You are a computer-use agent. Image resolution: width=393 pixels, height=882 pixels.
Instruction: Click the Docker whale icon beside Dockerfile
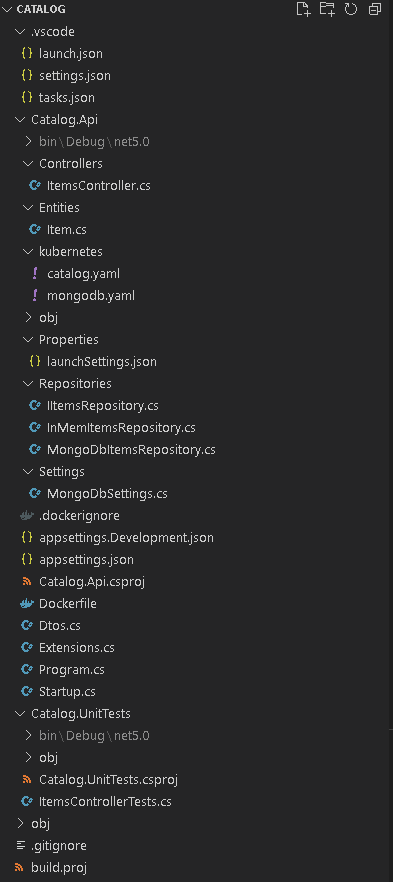click(26, 604)
